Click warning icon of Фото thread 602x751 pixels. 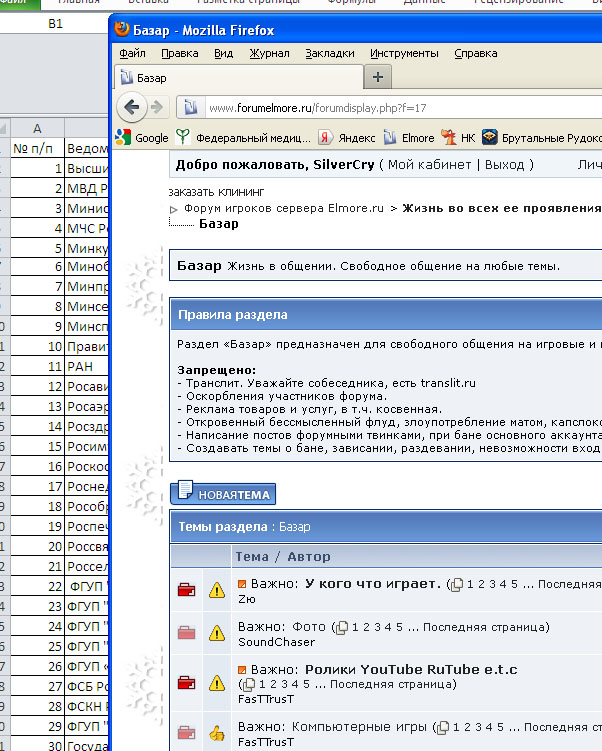pos(216,633)
